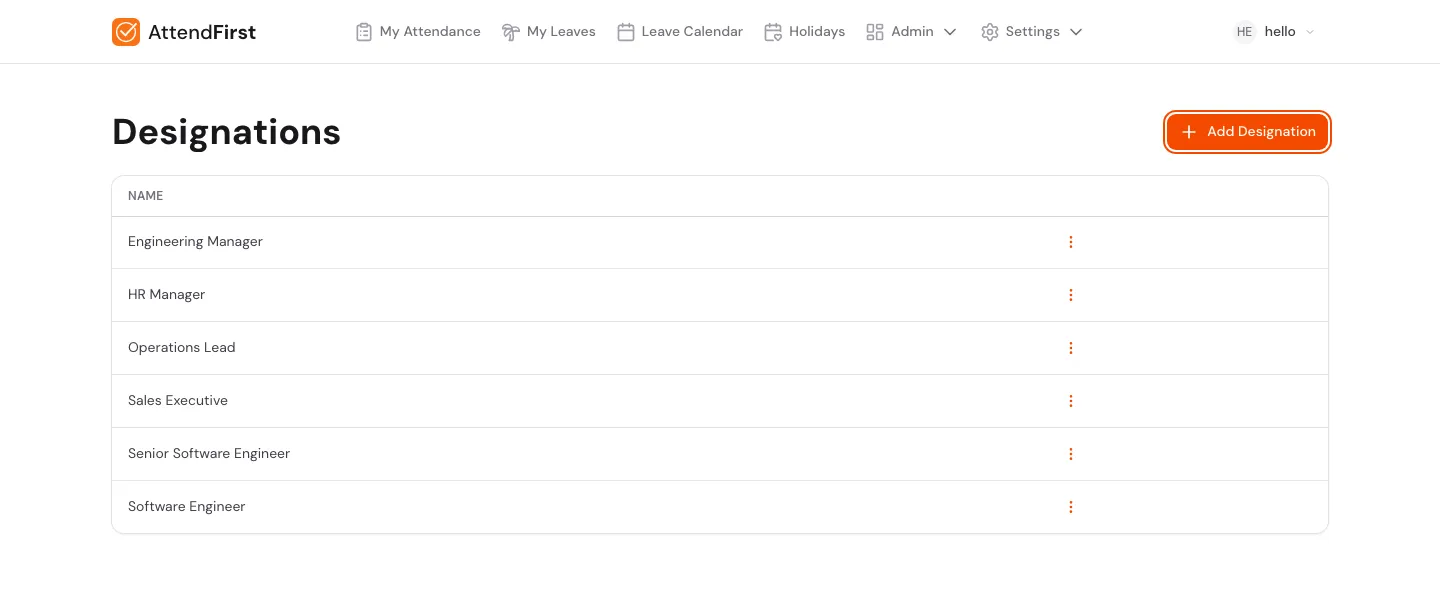Click the Settings gear icon

pos(990,32)
